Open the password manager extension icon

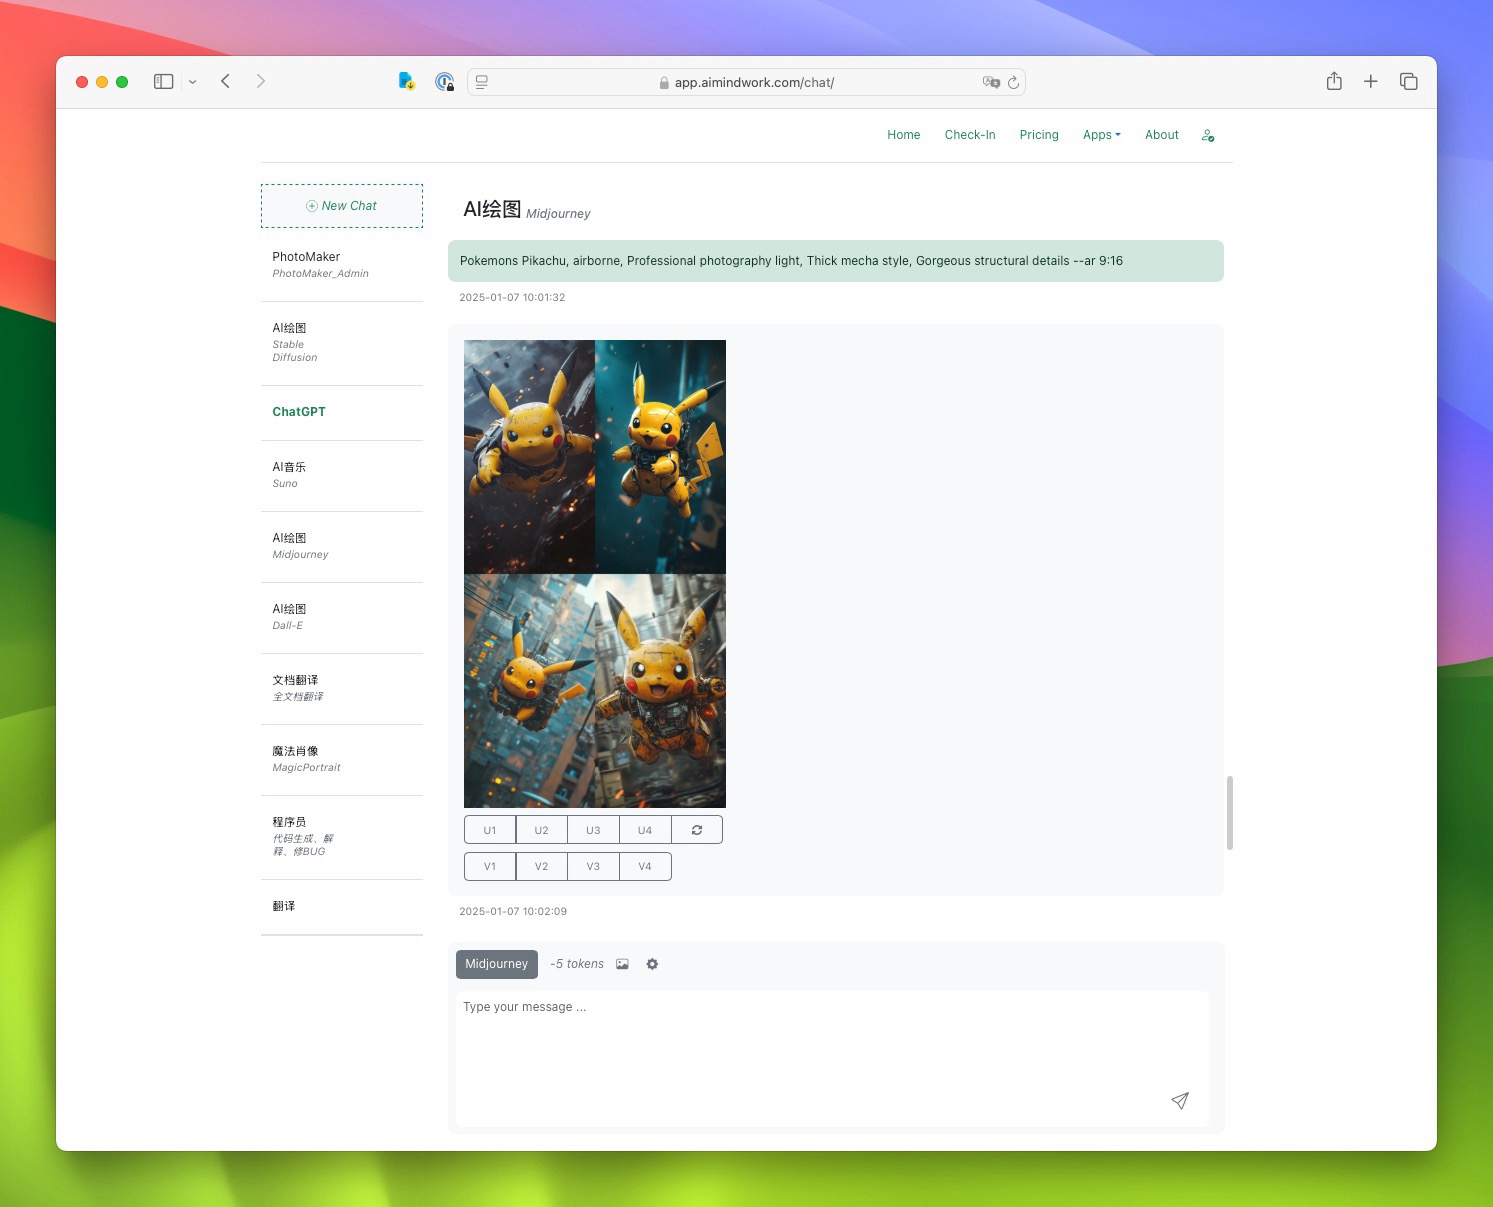click(x=445, y=82)
